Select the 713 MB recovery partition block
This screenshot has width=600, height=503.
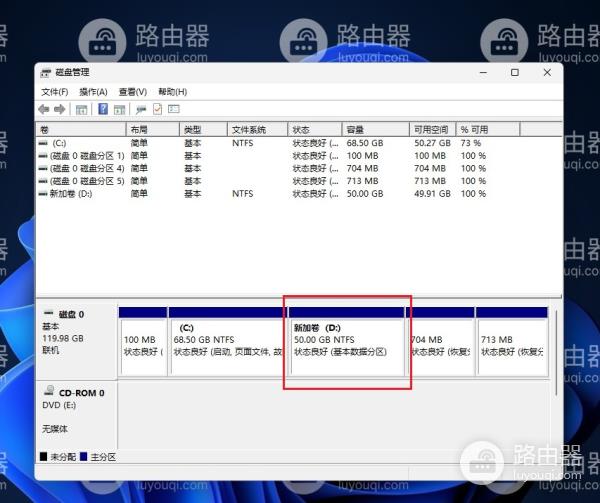512,341
